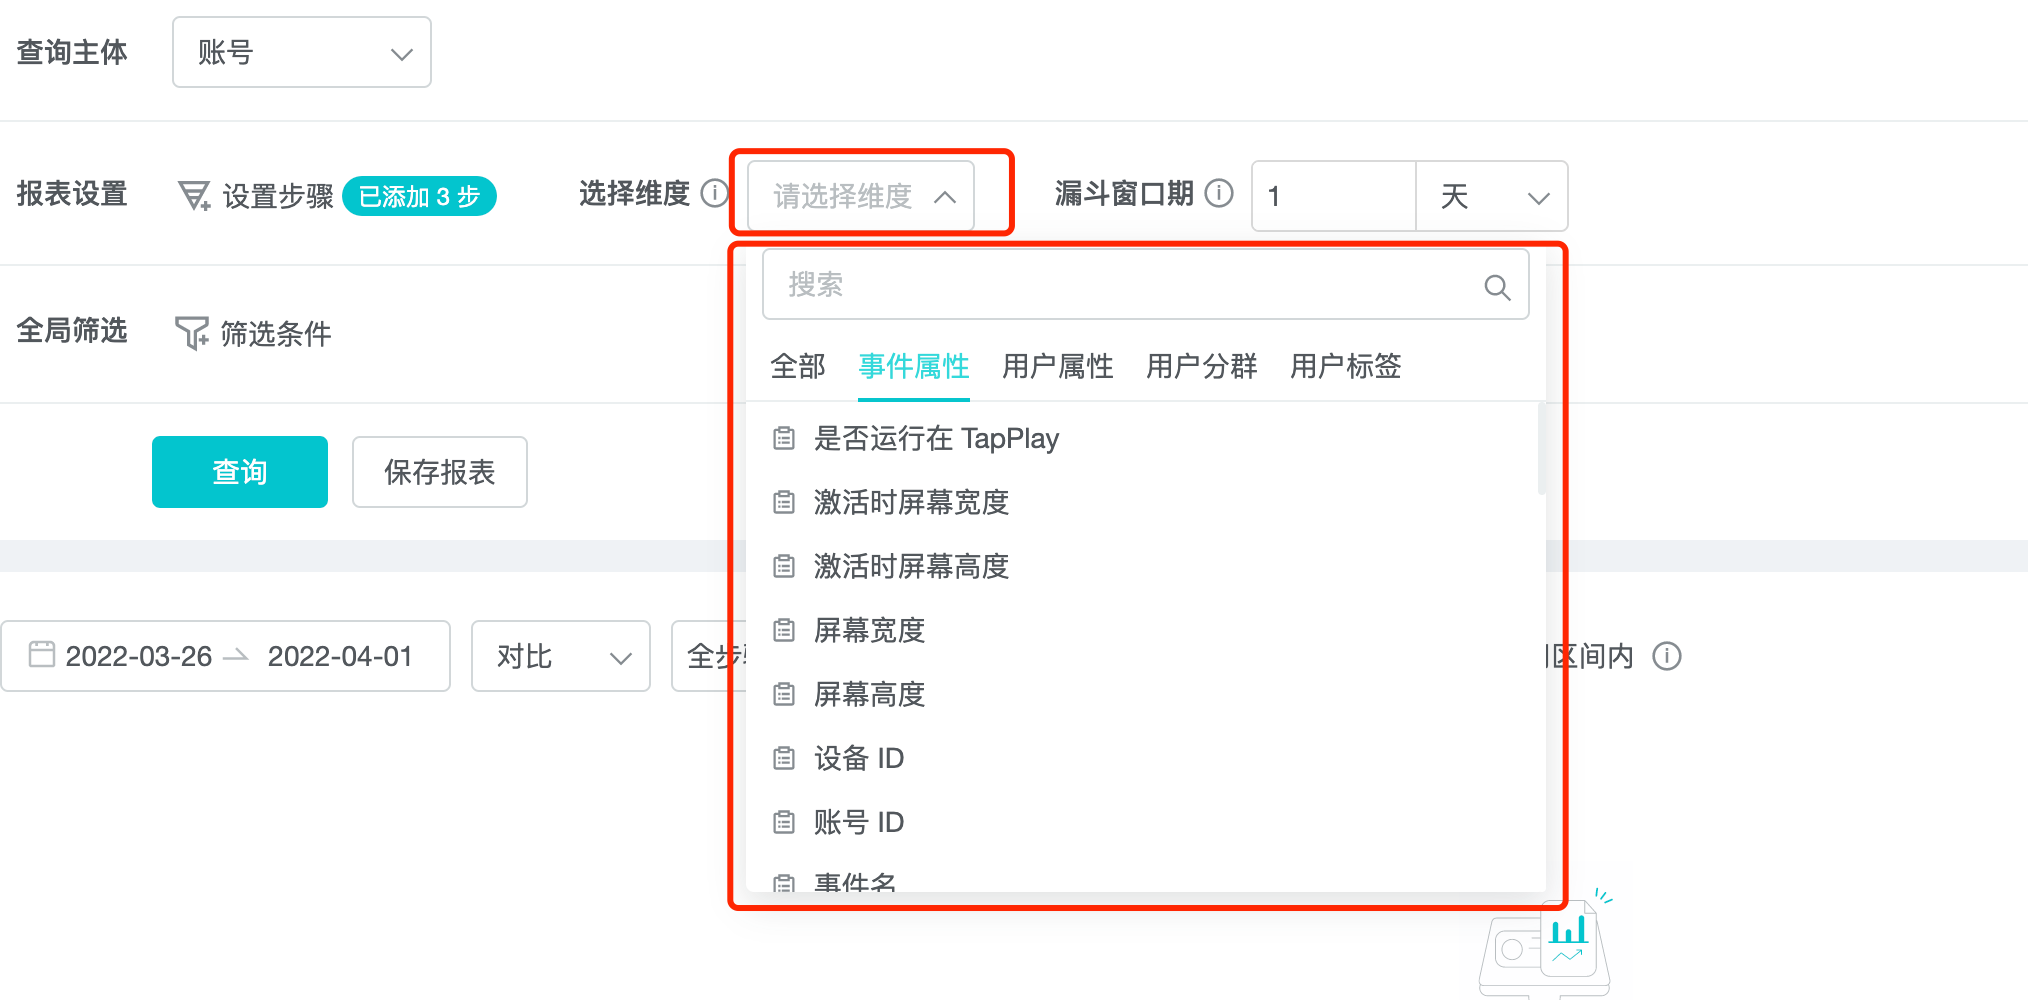The width and height of the screenshot is (2028, 1000).
Task: Click info icon next to 漏斗窗口期
Action: [x=1219, y=193]
